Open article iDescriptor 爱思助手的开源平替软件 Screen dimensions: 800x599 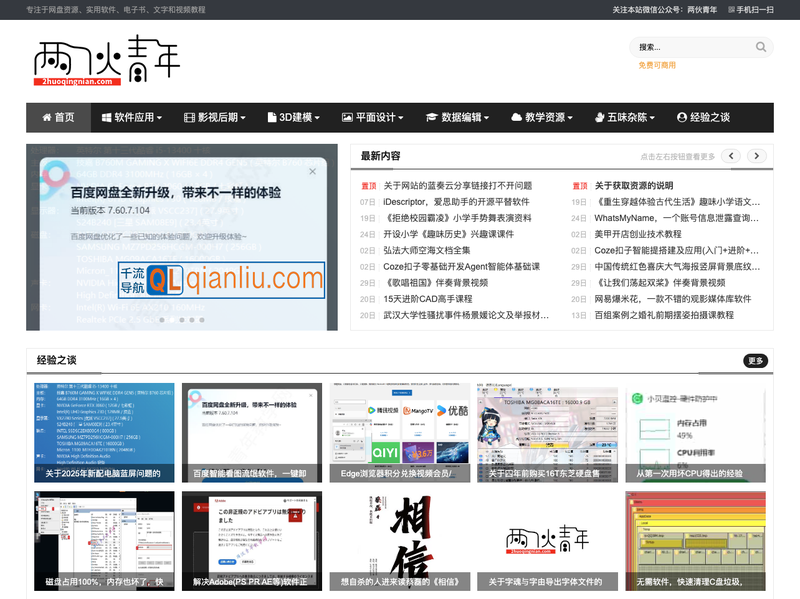point(456,202)
